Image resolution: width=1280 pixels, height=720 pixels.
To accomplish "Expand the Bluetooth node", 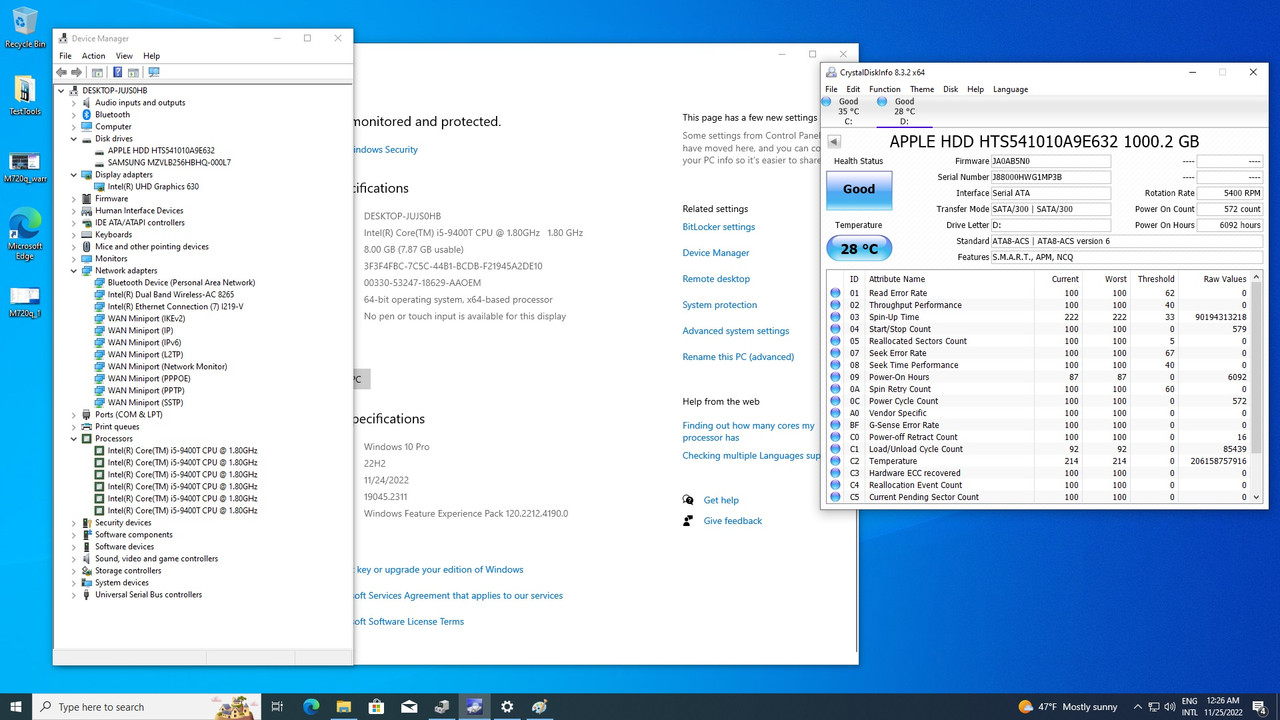I will coord(74,115).
